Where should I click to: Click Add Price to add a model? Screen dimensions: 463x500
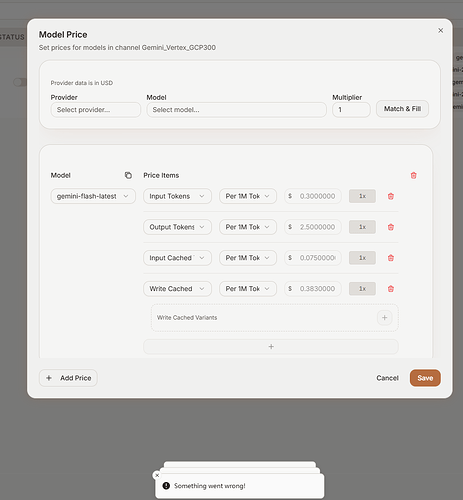(x=68, y=378)
